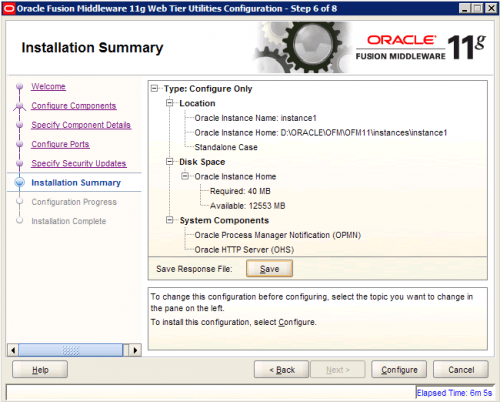Viewport: 500px width, 402px height.
Task: Click the Installation Complete step circle
Action: point(20,220)
